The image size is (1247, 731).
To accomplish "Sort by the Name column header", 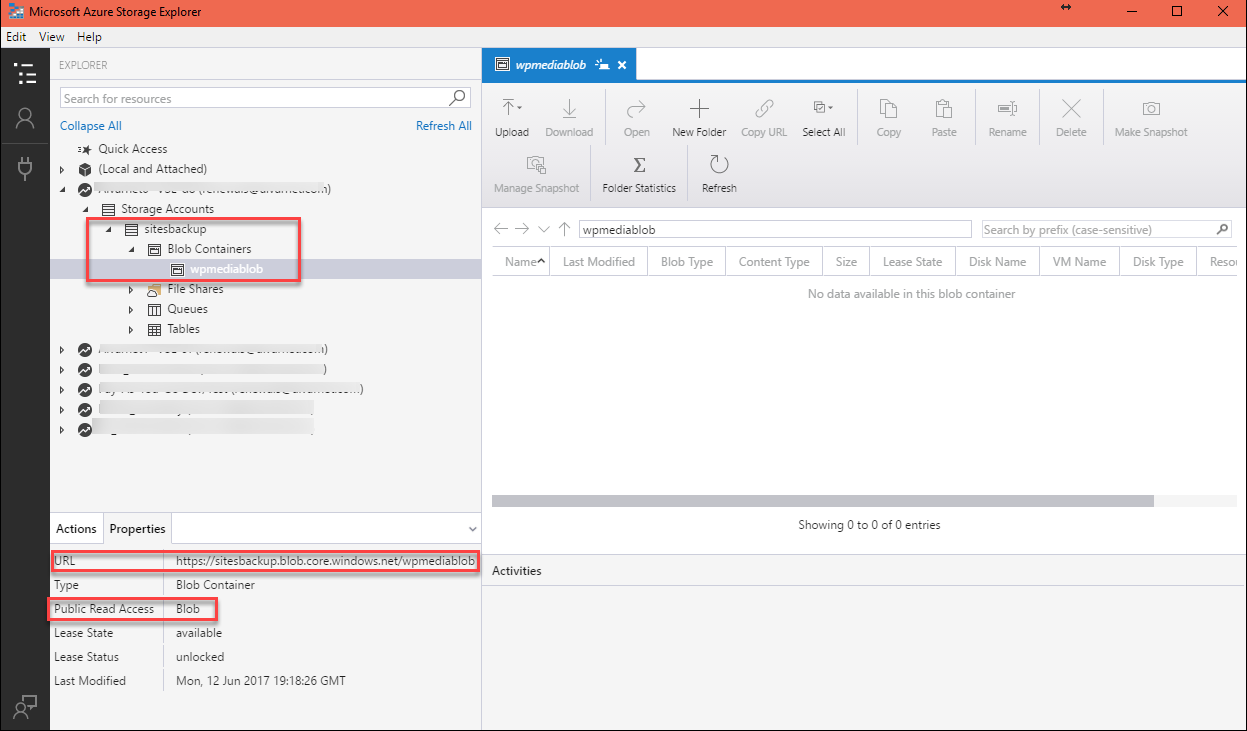I will 521,262.
